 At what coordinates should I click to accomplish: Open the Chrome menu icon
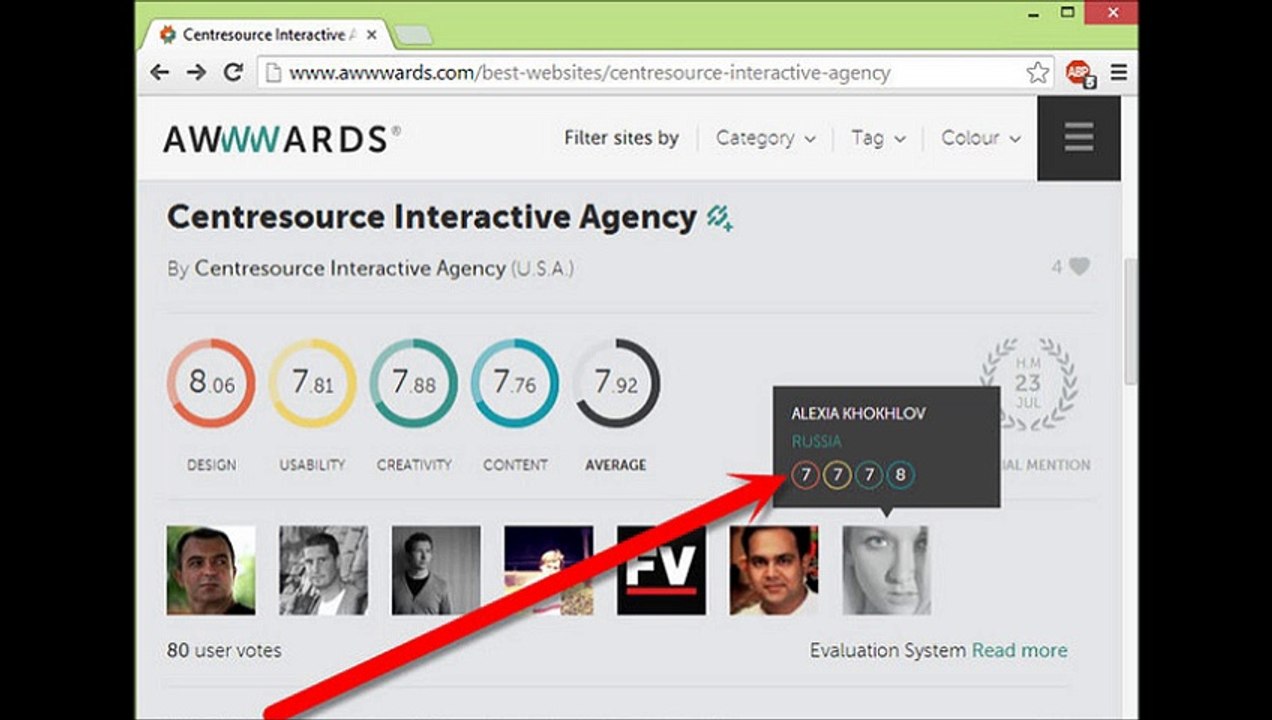[x=1118, y=72]
